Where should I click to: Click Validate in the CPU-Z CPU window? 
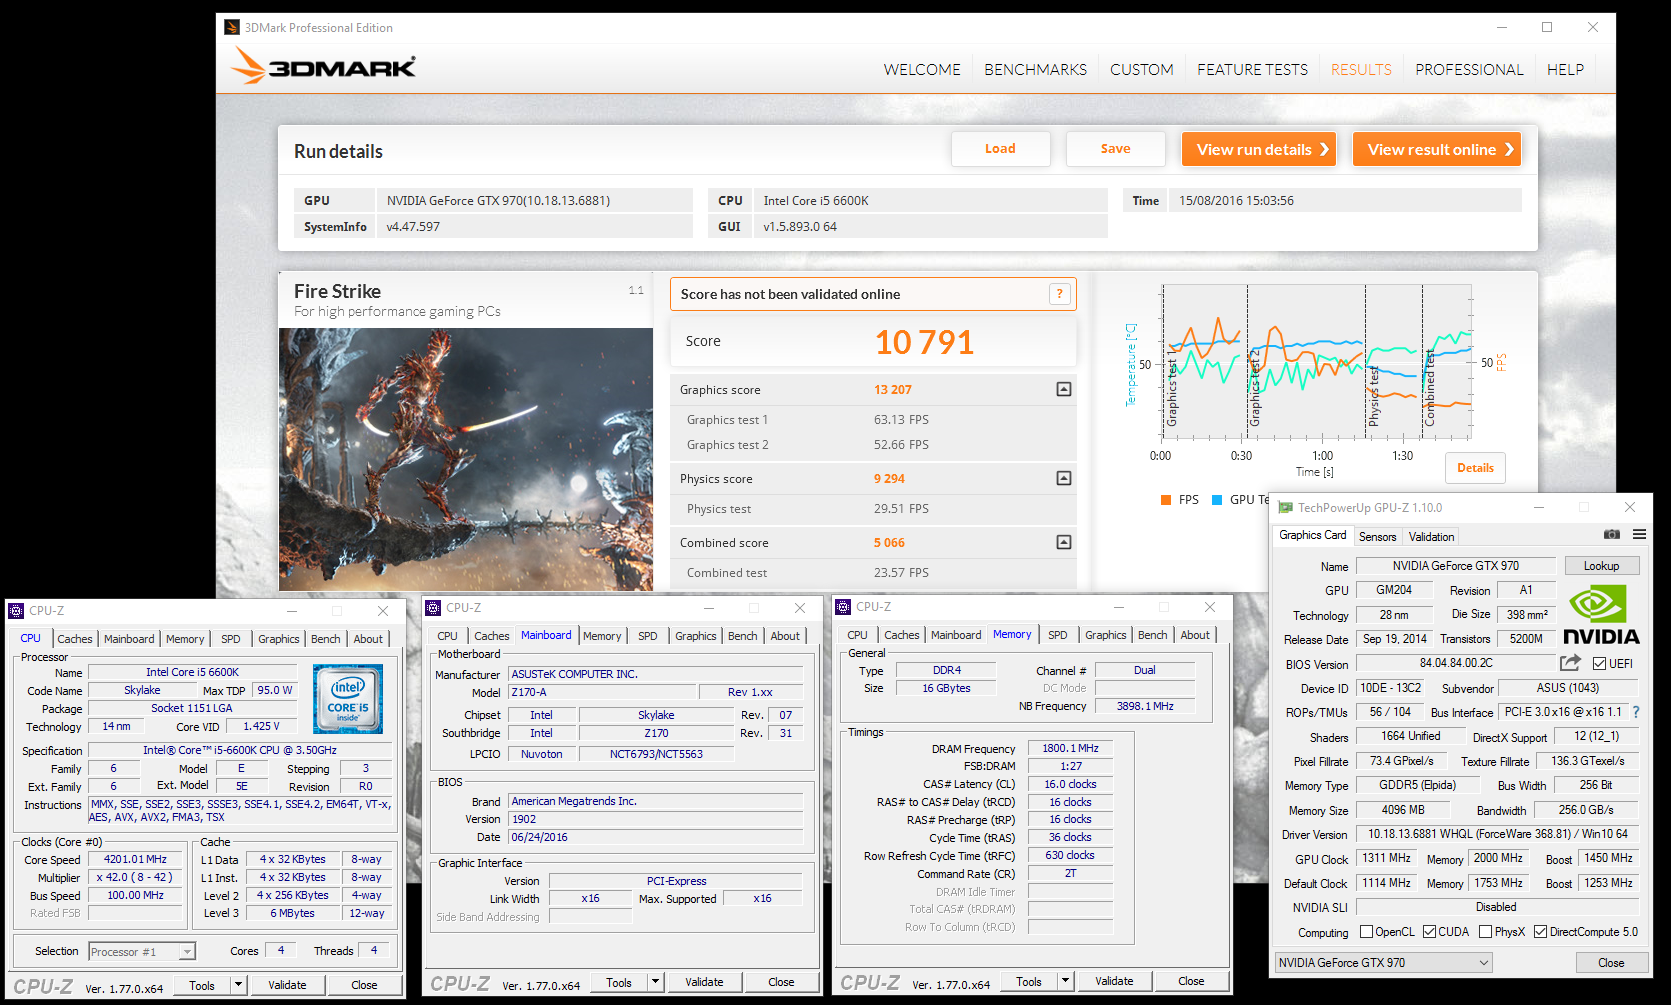pyautogui.click(x=287, y=985)
